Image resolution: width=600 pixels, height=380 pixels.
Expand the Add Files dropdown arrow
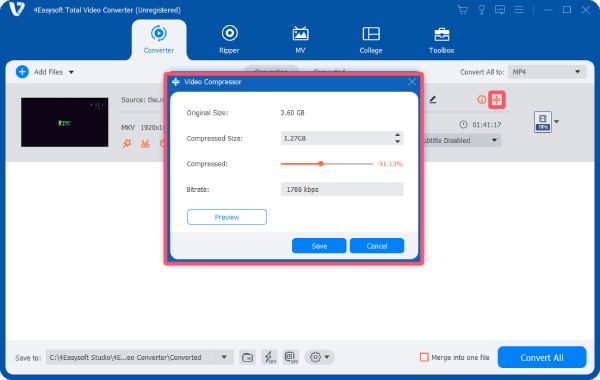71,72
